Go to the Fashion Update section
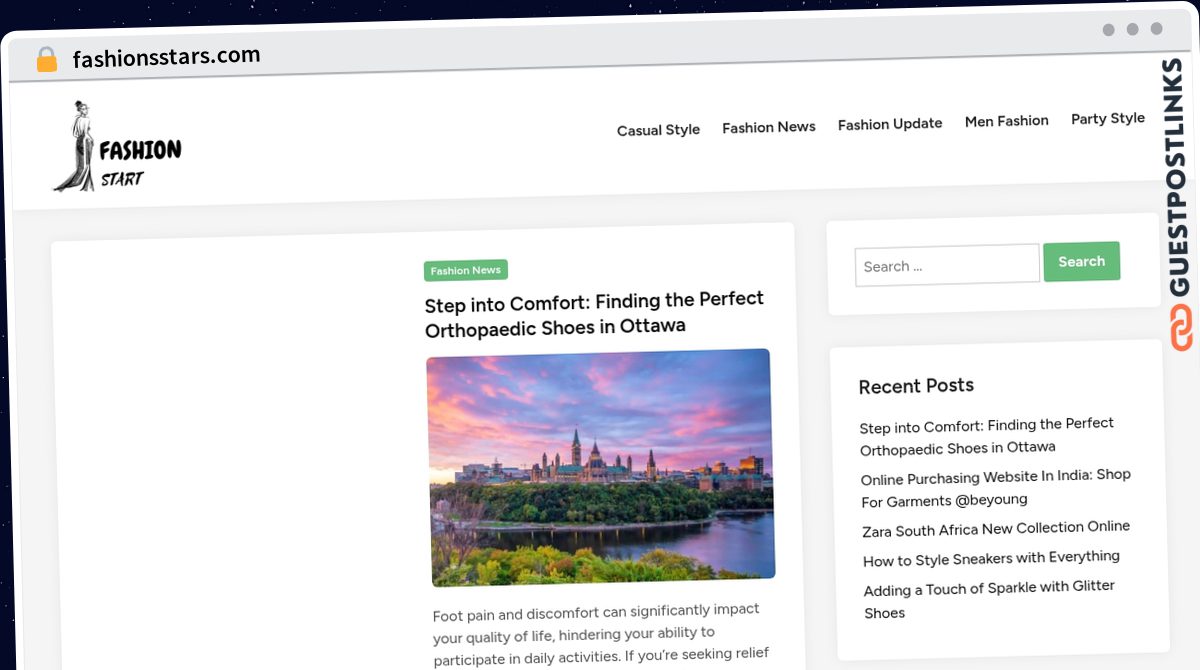1200x670 pixels. point(890,124)
